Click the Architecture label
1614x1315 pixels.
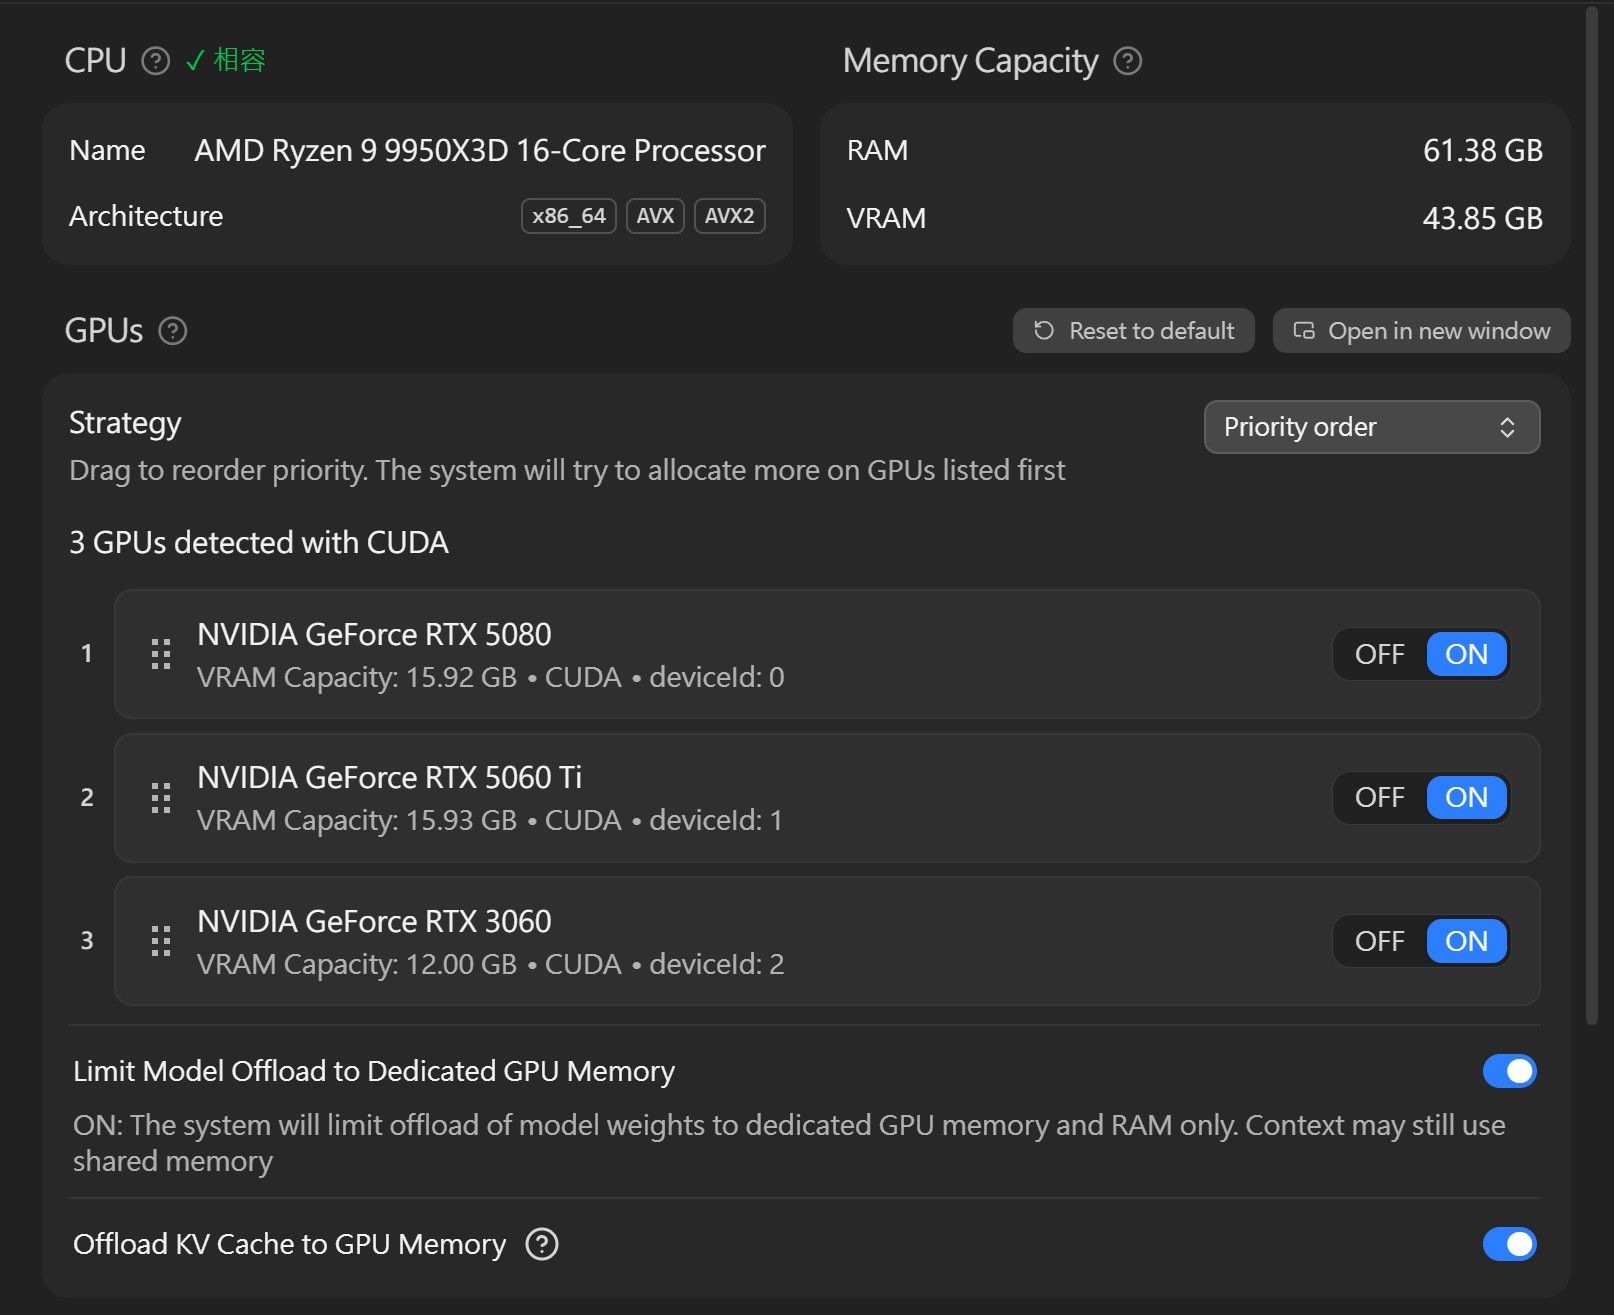146,216
